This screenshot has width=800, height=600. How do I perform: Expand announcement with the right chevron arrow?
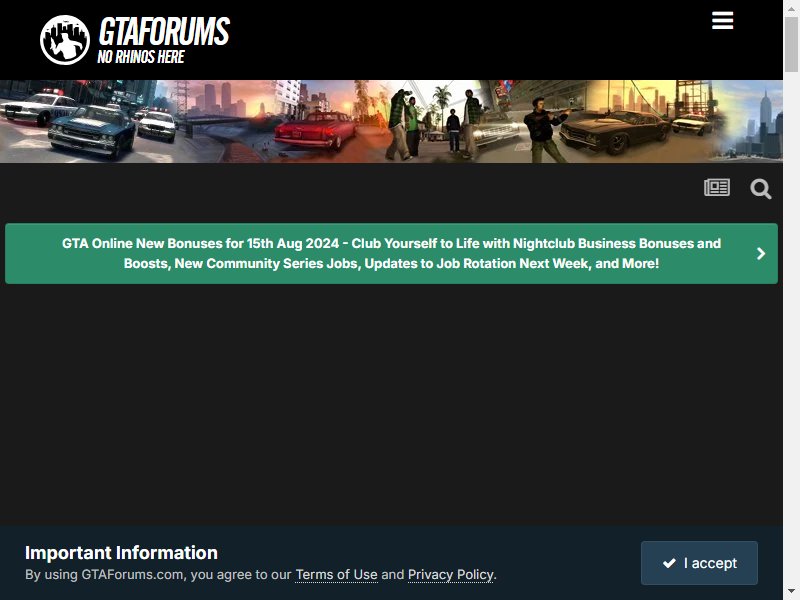click(761, 254)
